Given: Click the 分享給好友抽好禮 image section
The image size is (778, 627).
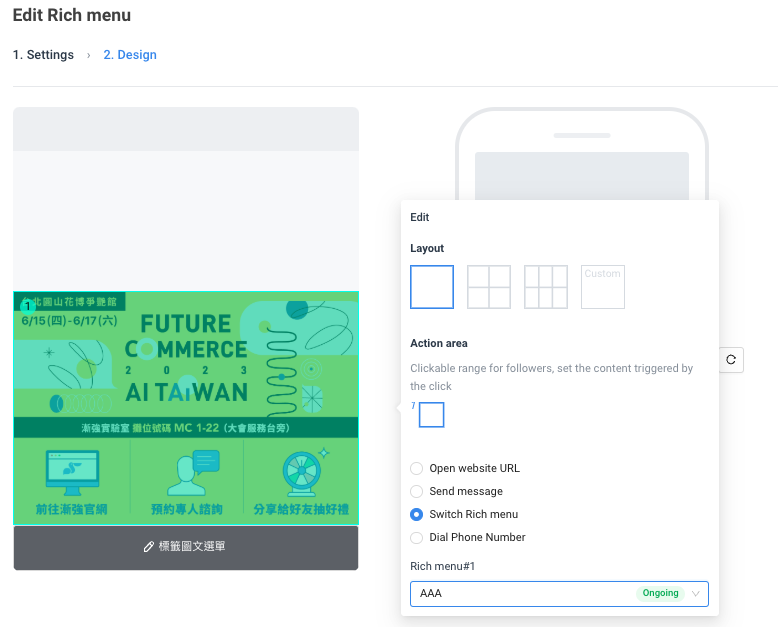Looking at the screenshot, I should tap(301, 481).
